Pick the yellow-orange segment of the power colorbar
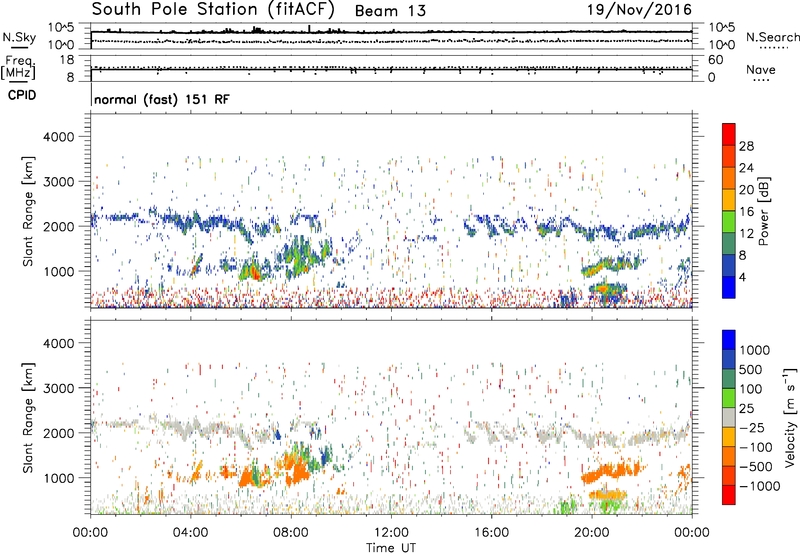 [729, 200]
